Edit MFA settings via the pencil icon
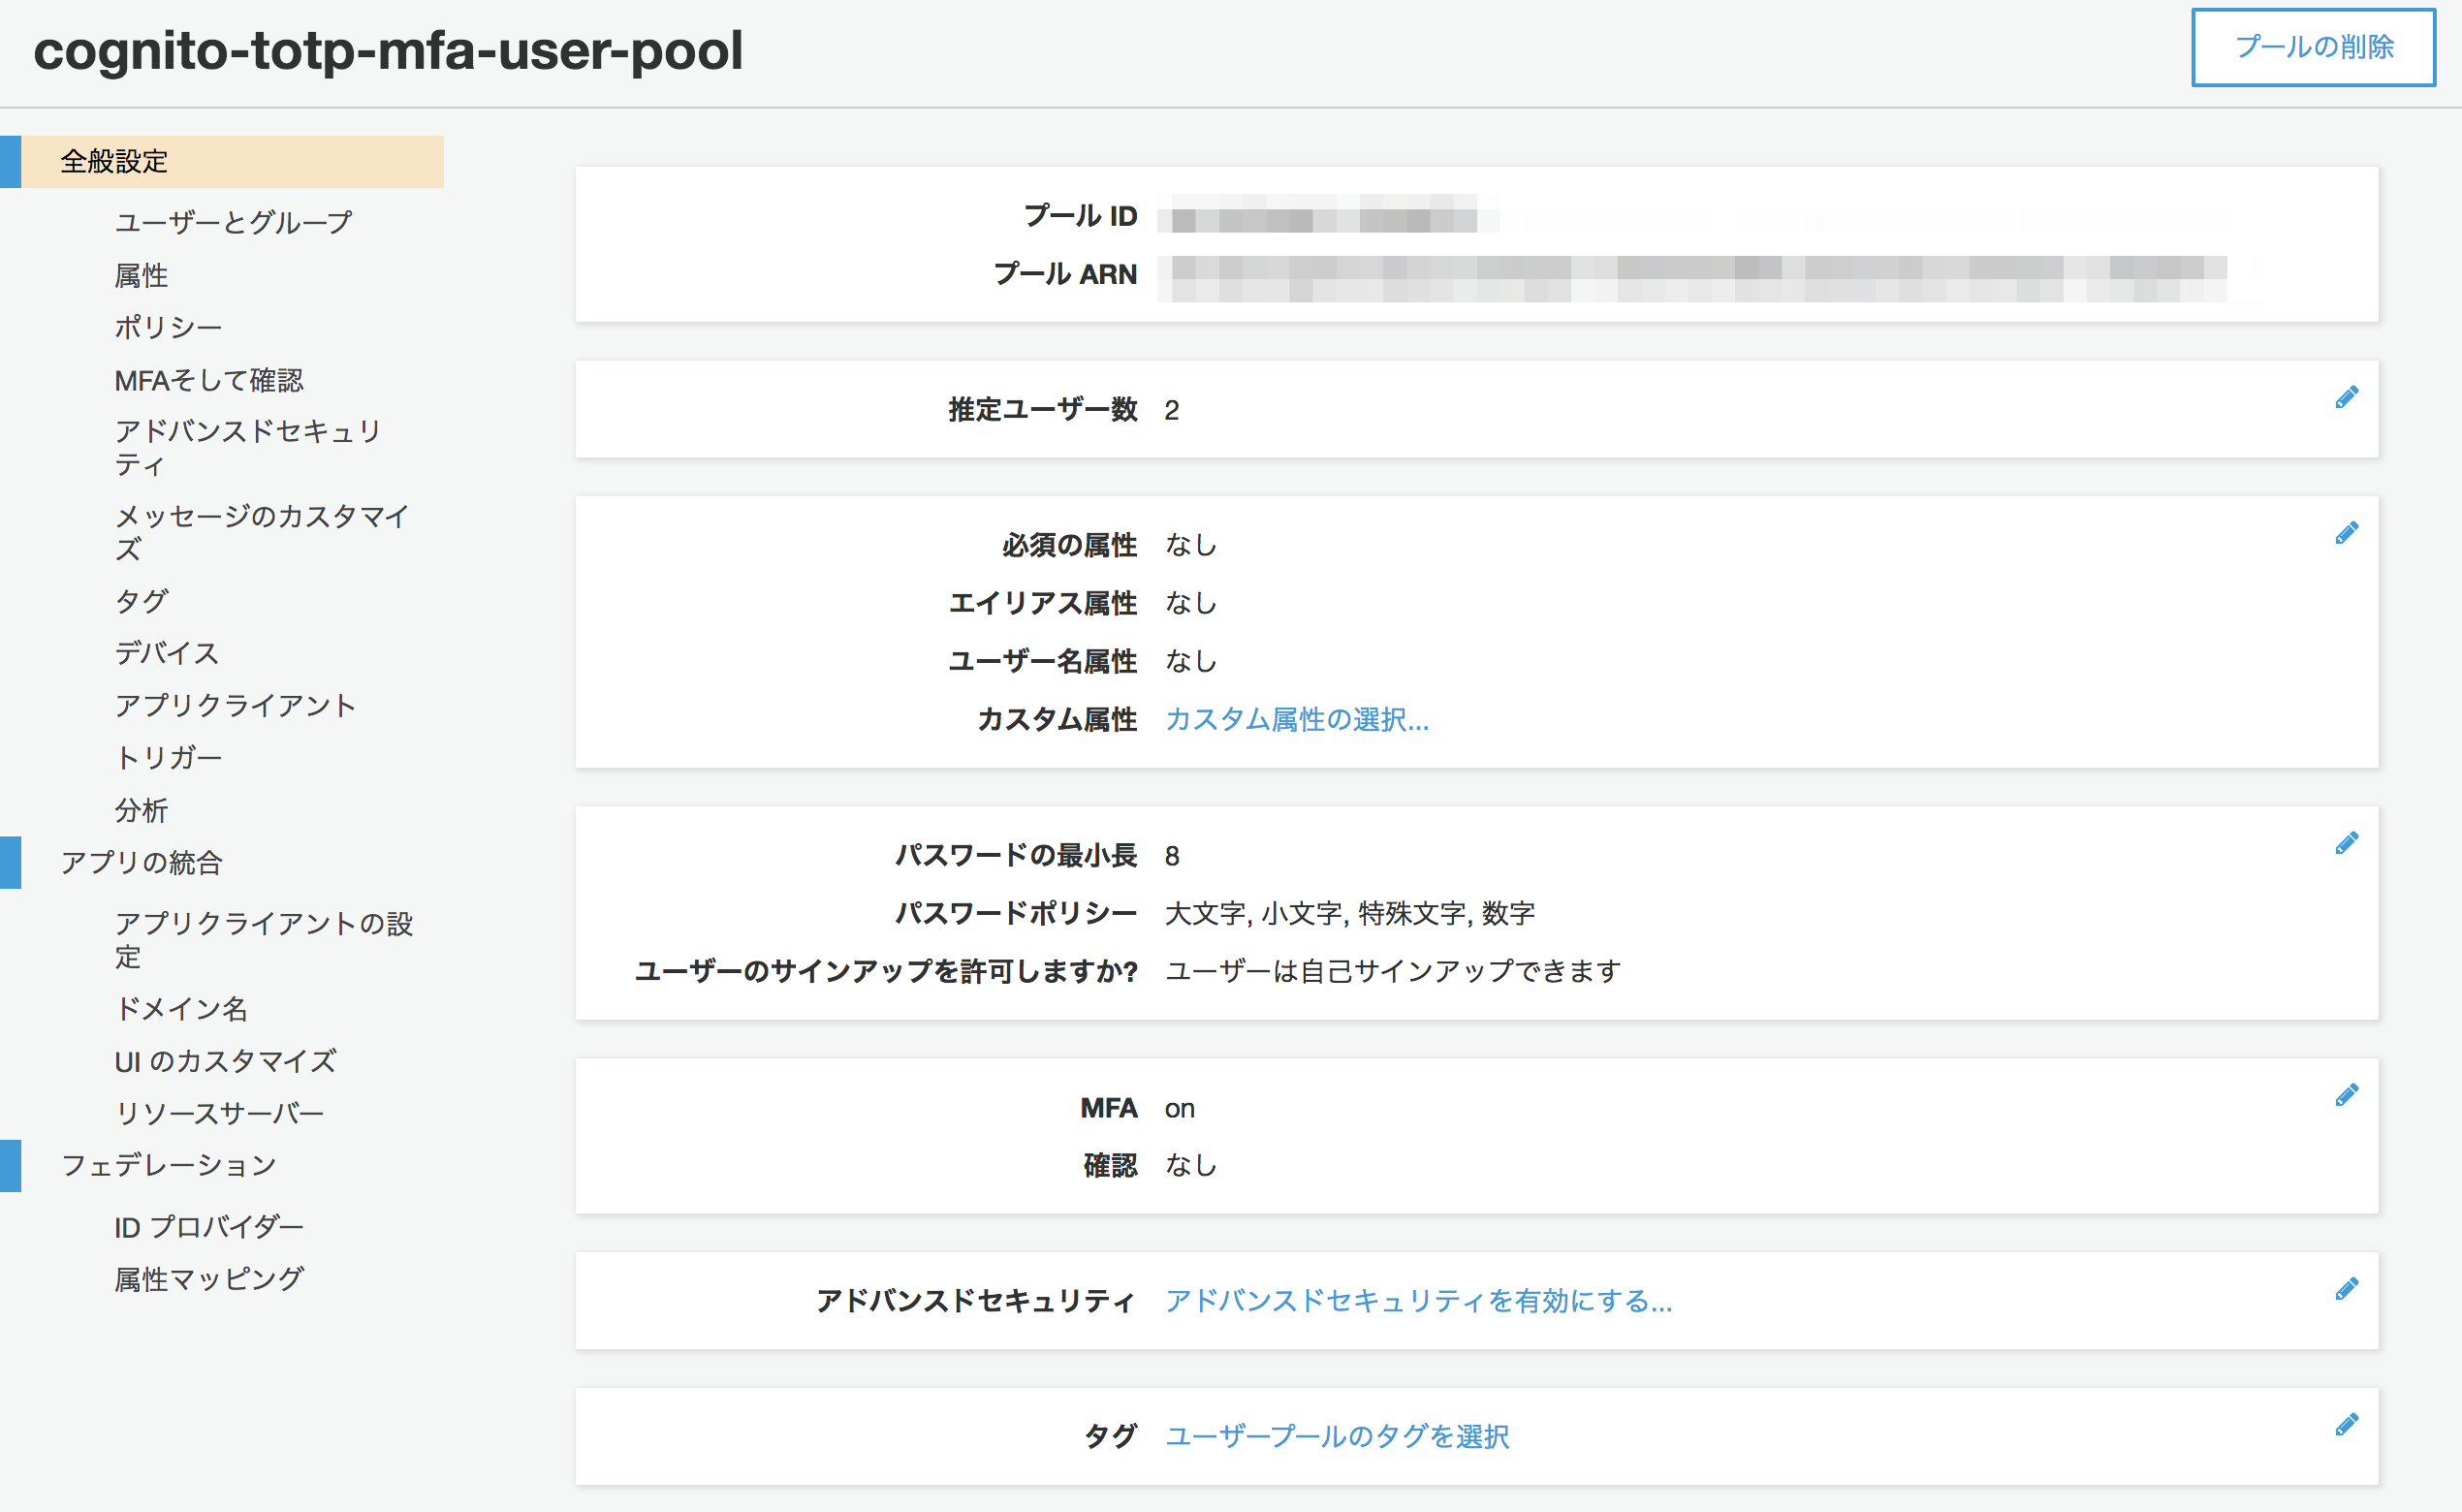 tap(2347, 1093)
